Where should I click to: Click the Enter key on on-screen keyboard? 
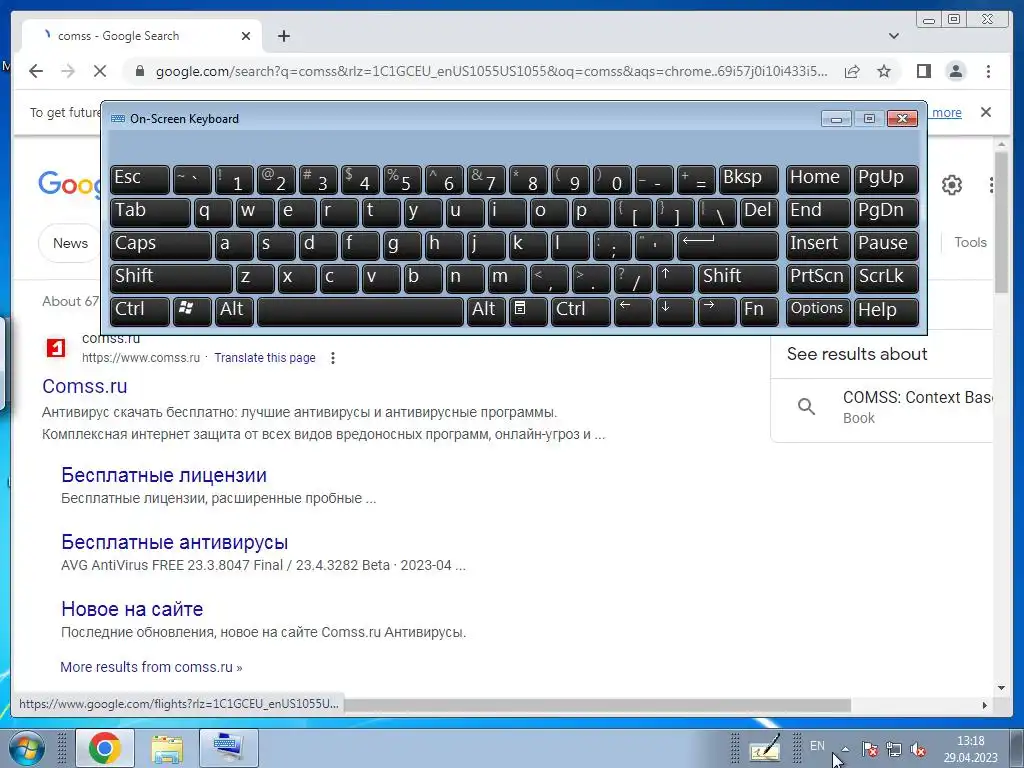pos(728,246)
